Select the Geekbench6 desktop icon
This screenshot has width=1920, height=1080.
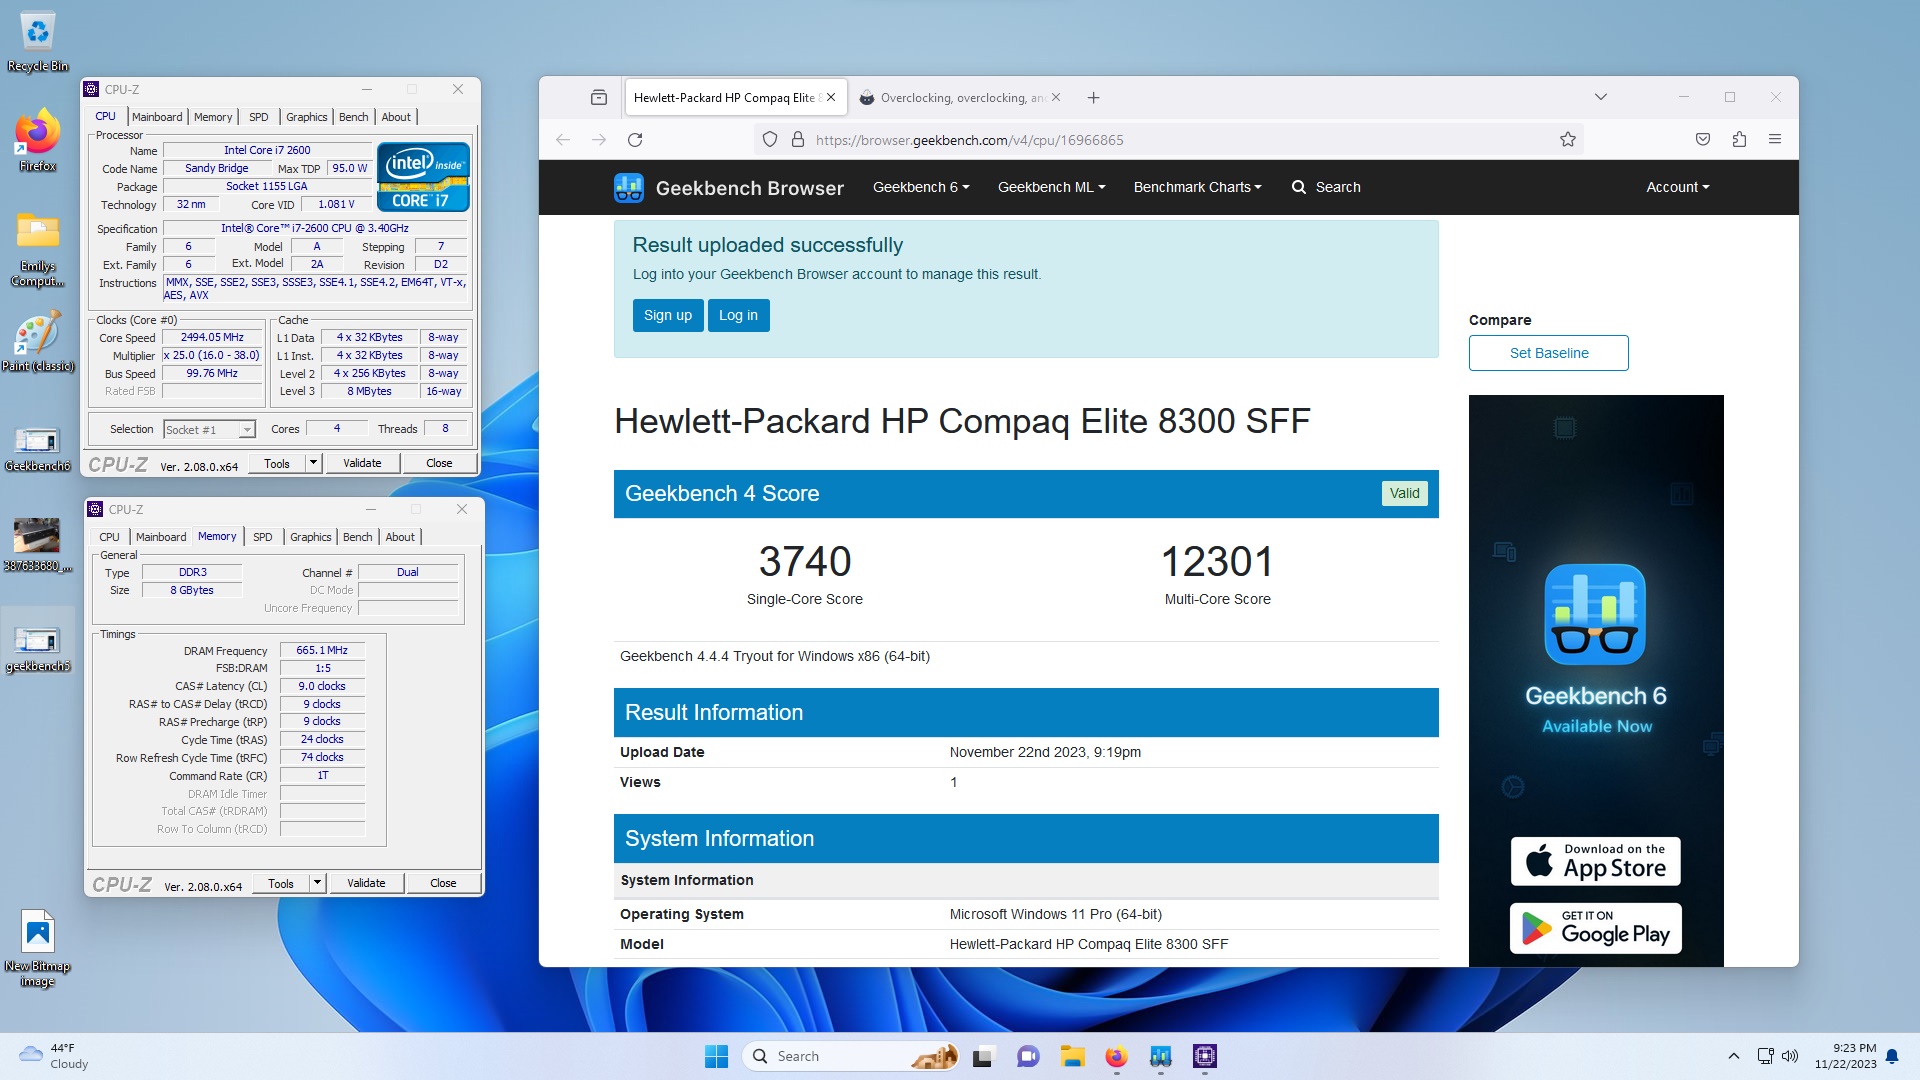click(38, 447)
